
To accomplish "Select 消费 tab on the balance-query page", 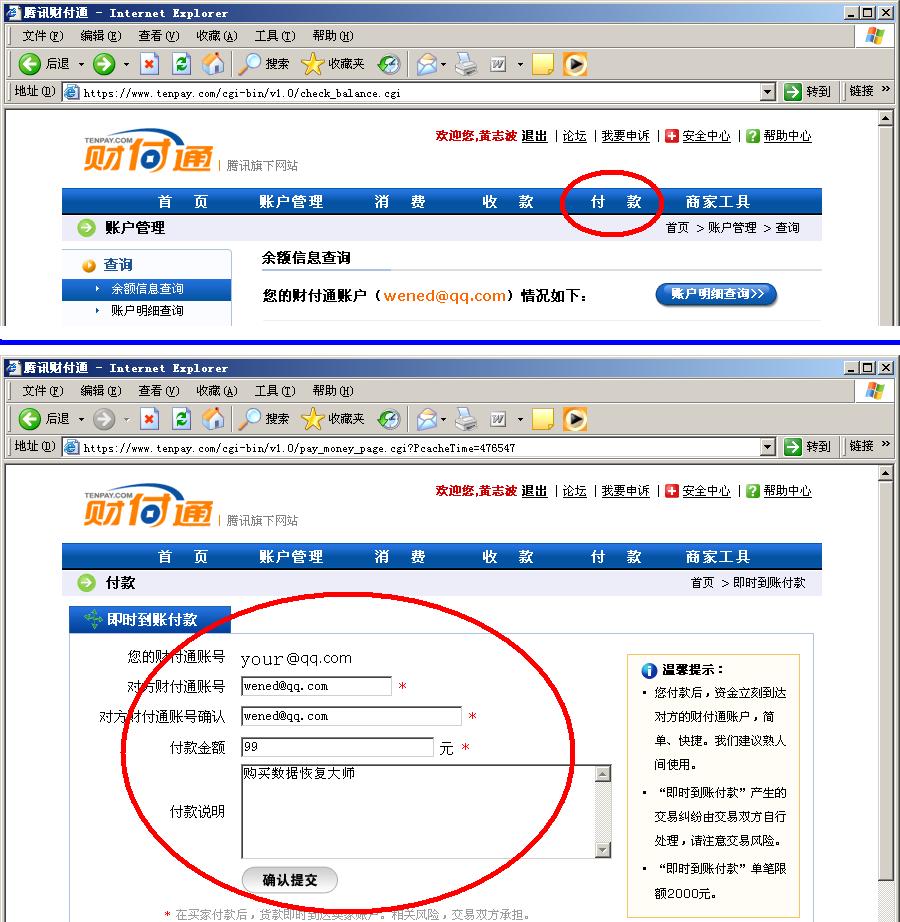I will 400,202.
